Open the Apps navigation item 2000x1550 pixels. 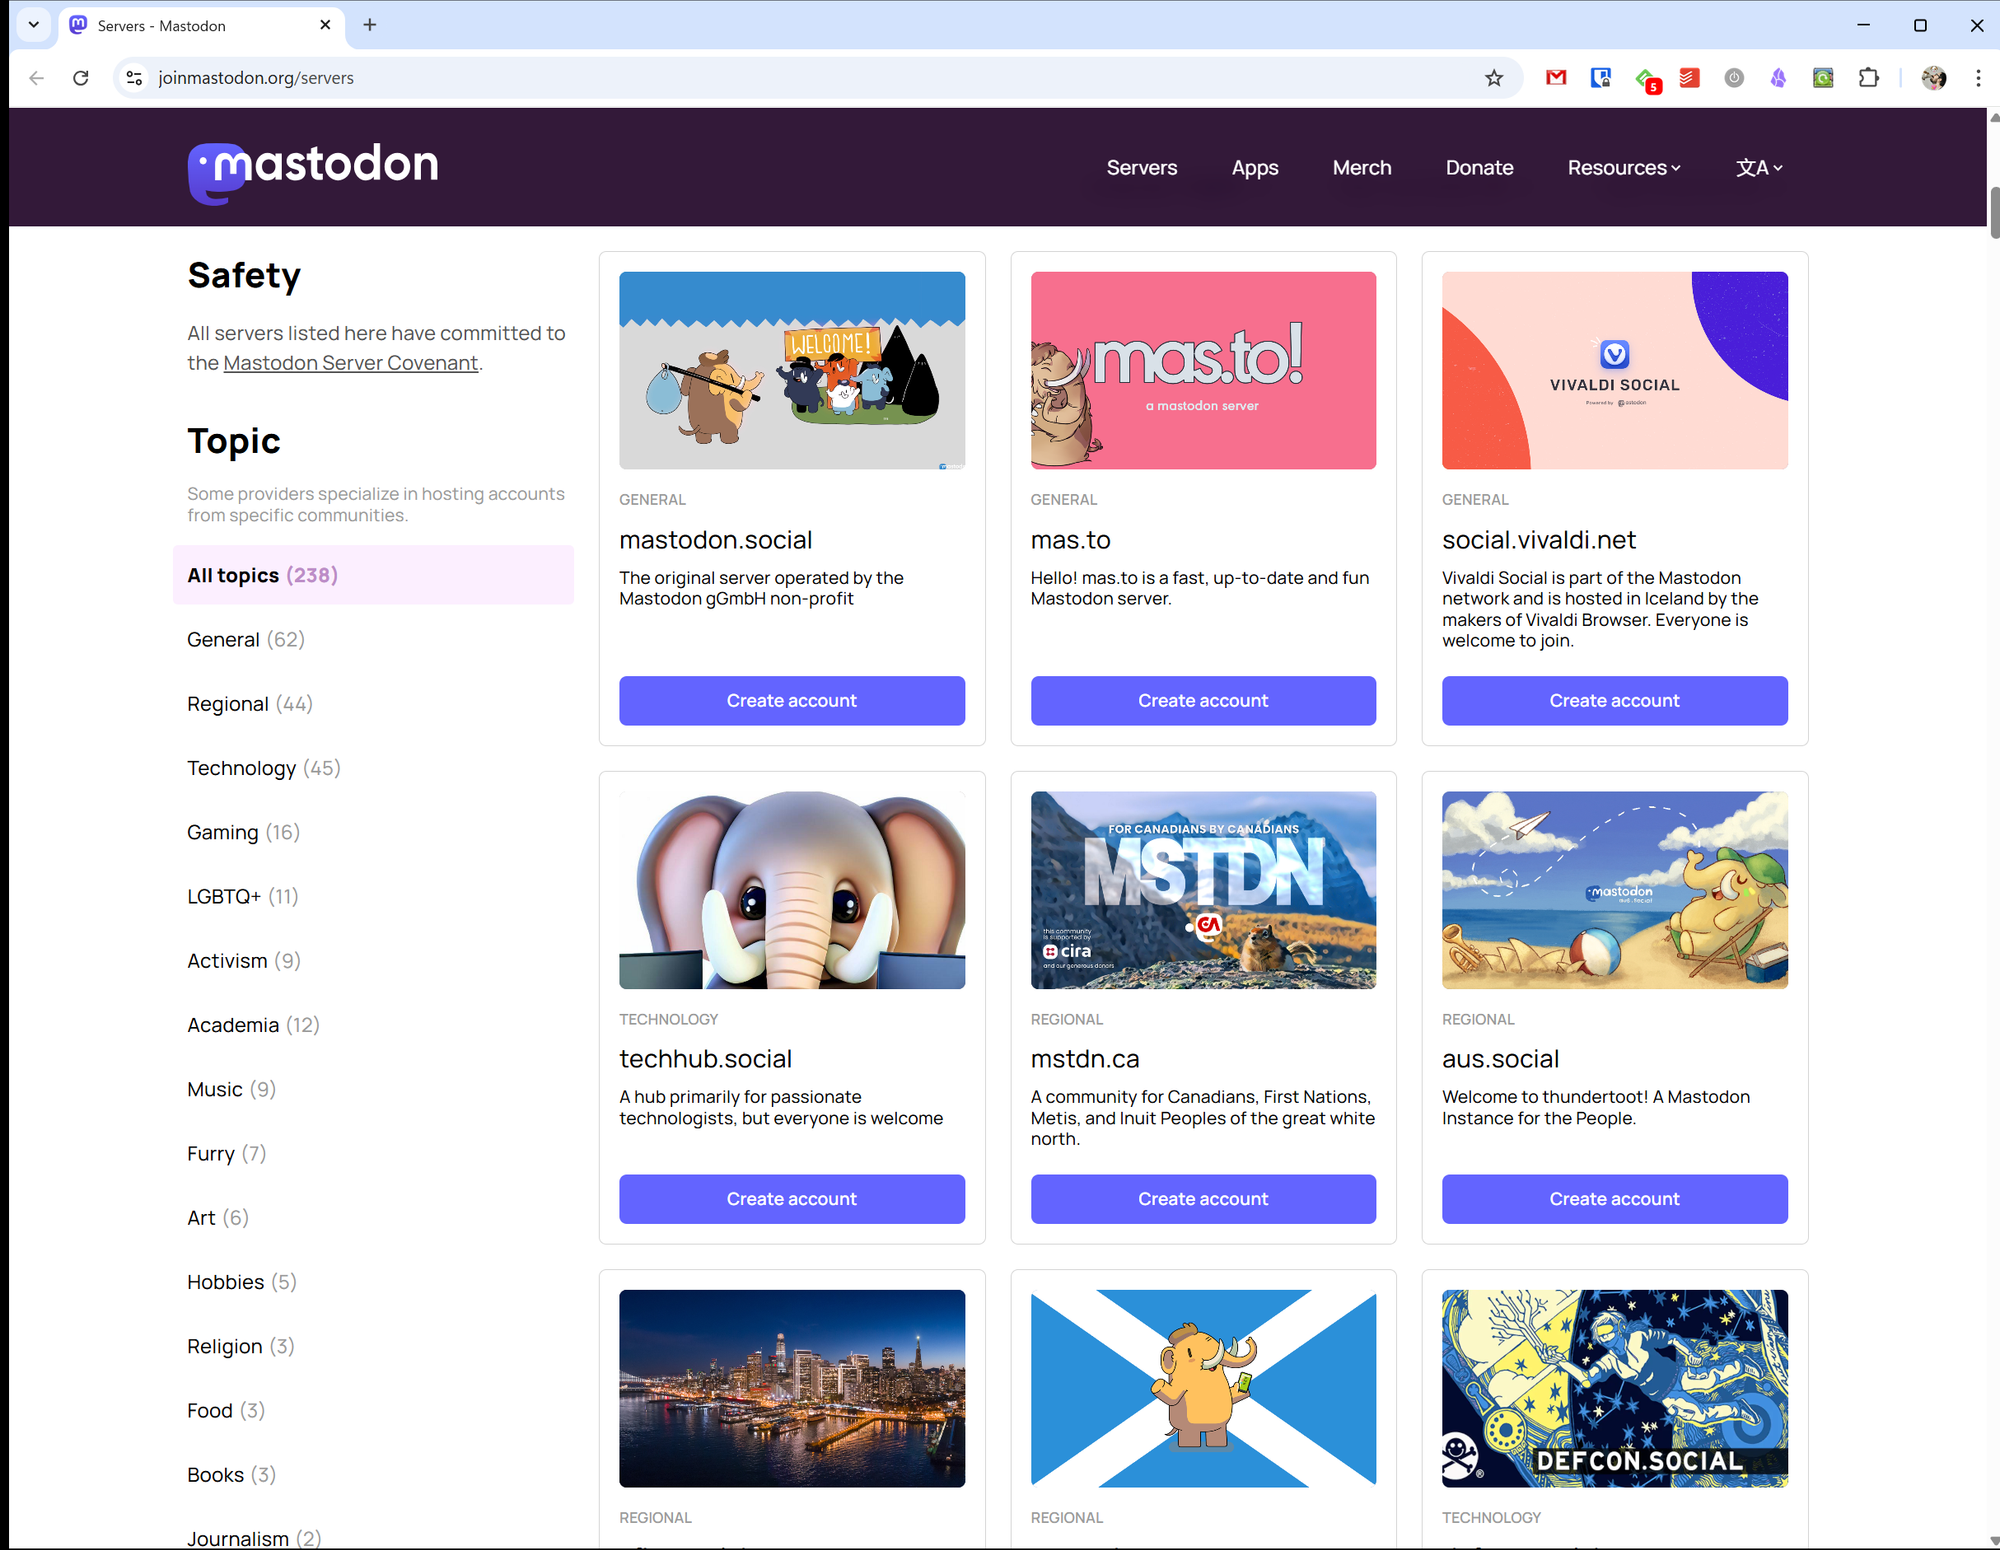1254,168
